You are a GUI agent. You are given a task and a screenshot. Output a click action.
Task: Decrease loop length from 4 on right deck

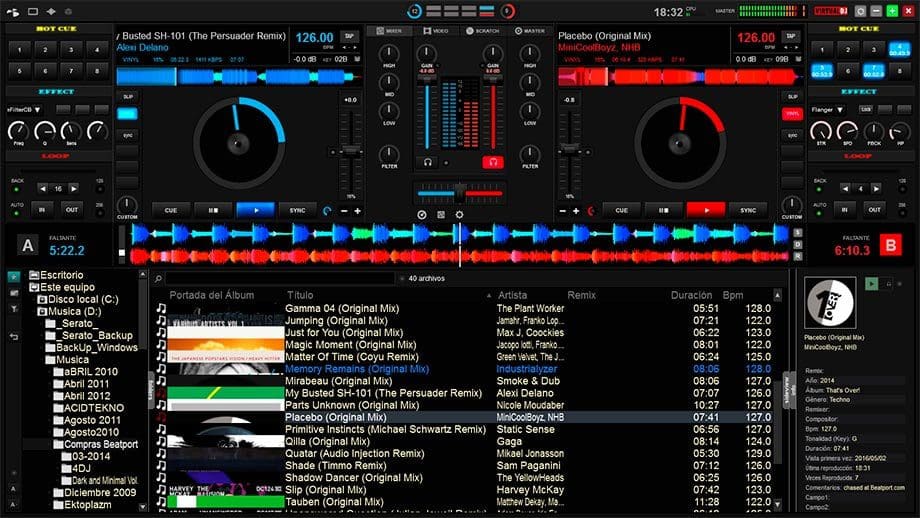coord(845,189)
